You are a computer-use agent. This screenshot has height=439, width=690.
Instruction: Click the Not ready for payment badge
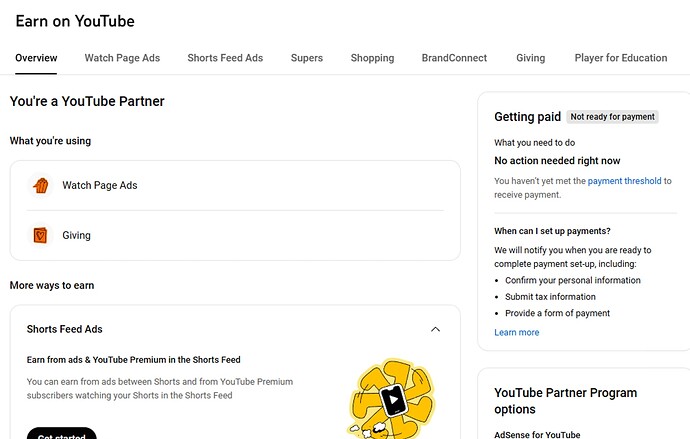pos(613,117)
